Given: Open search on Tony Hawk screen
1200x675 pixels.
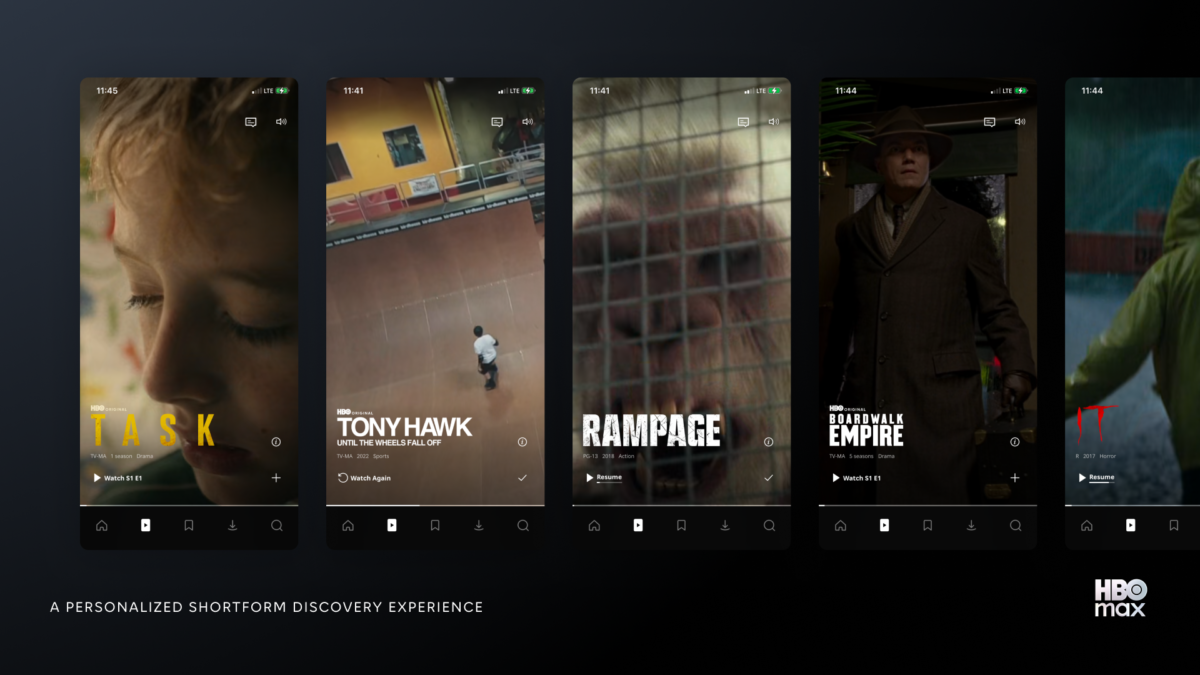Looking at the screenshot, I should tap(523, 526).
